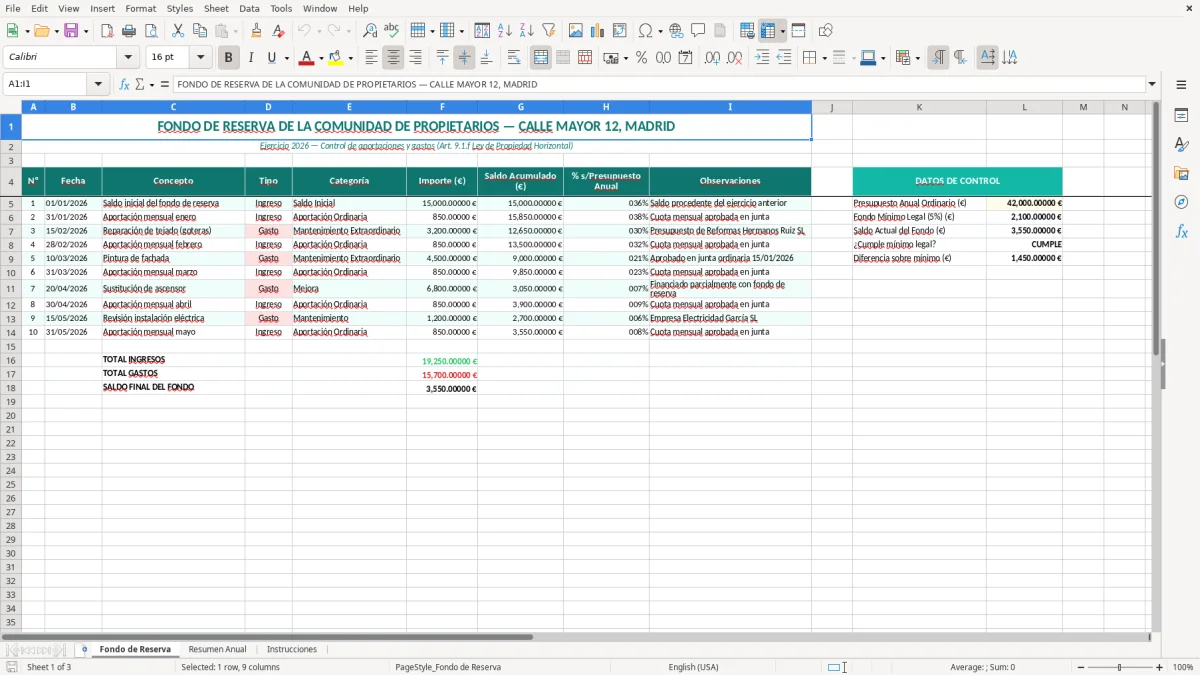Click the Format as Percent icon
Image resolution: width=1200 pixels, height=675 pixels.
click(641, 58)
